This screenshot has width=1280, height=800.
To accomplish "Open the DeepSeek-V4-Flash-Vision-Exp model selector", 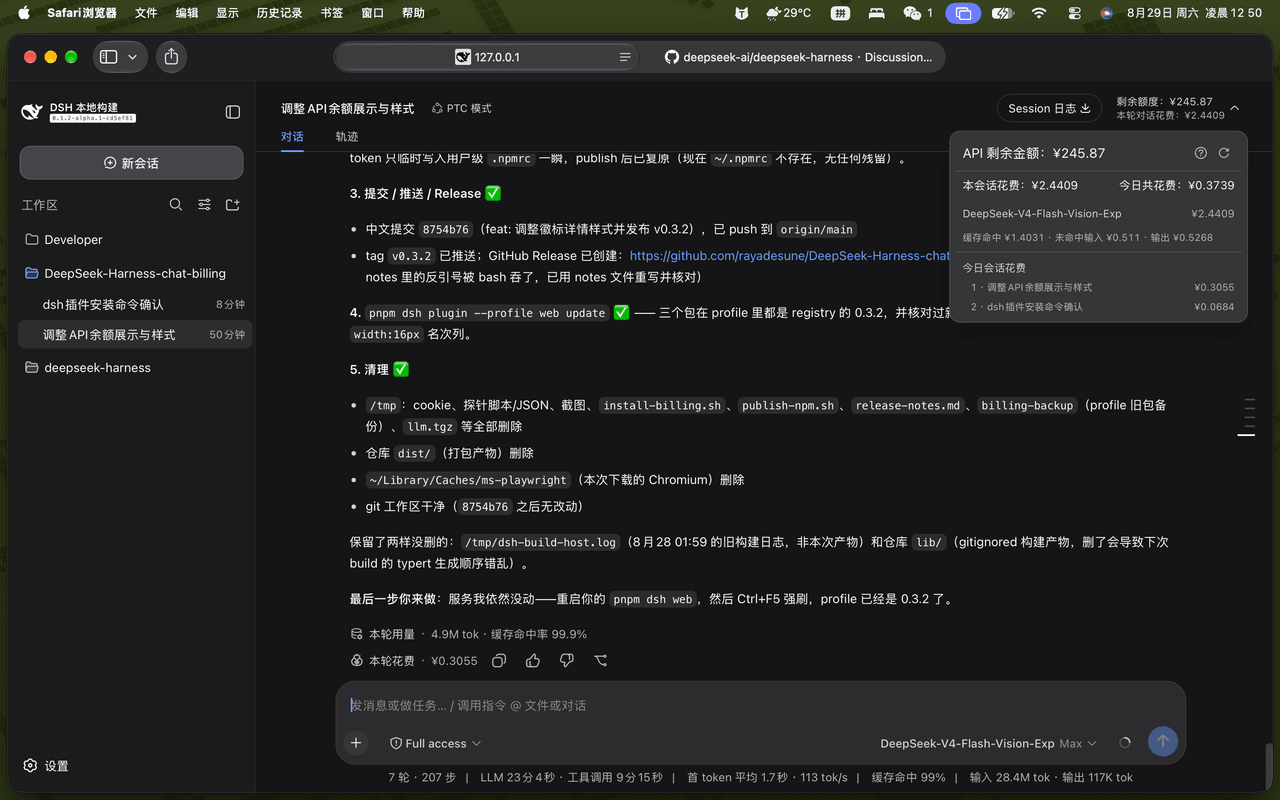I will click(x=988, y=743).
